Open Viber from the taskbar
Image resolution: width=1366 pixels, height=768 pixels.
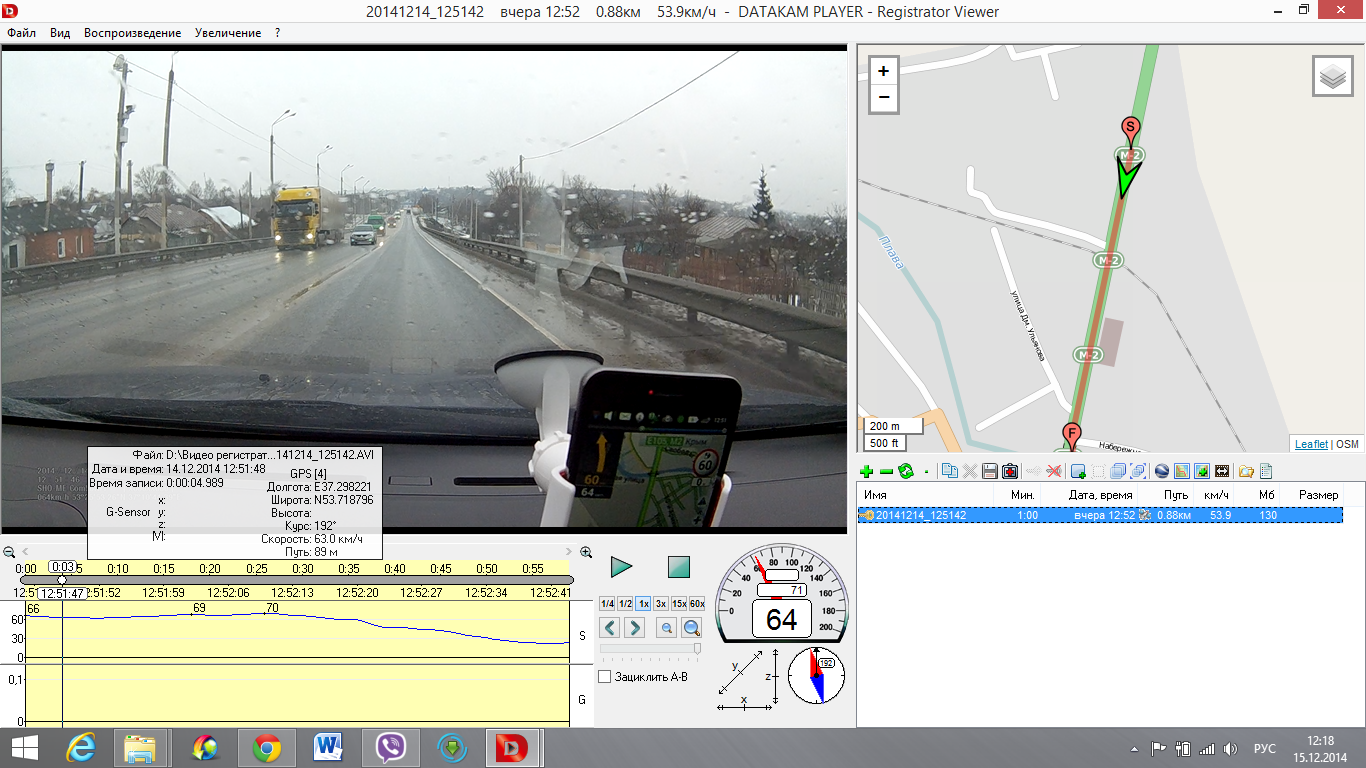point(390,748)
